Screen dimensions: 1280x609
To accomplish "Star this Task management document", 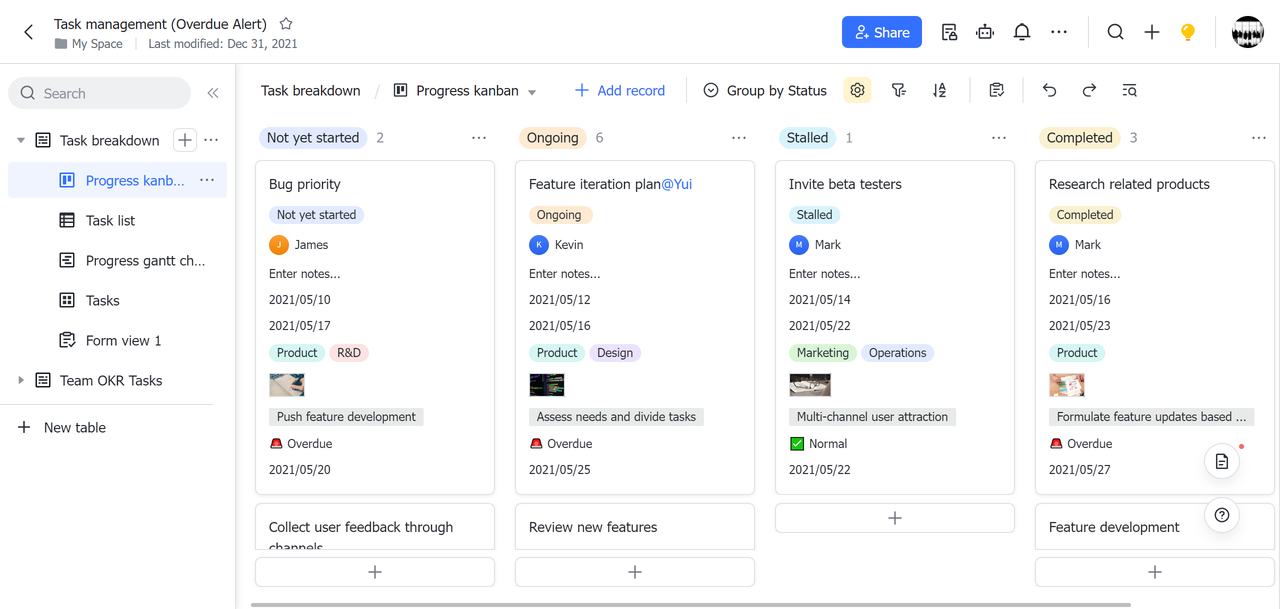I will pyautogui.click(x=286, y=24).
